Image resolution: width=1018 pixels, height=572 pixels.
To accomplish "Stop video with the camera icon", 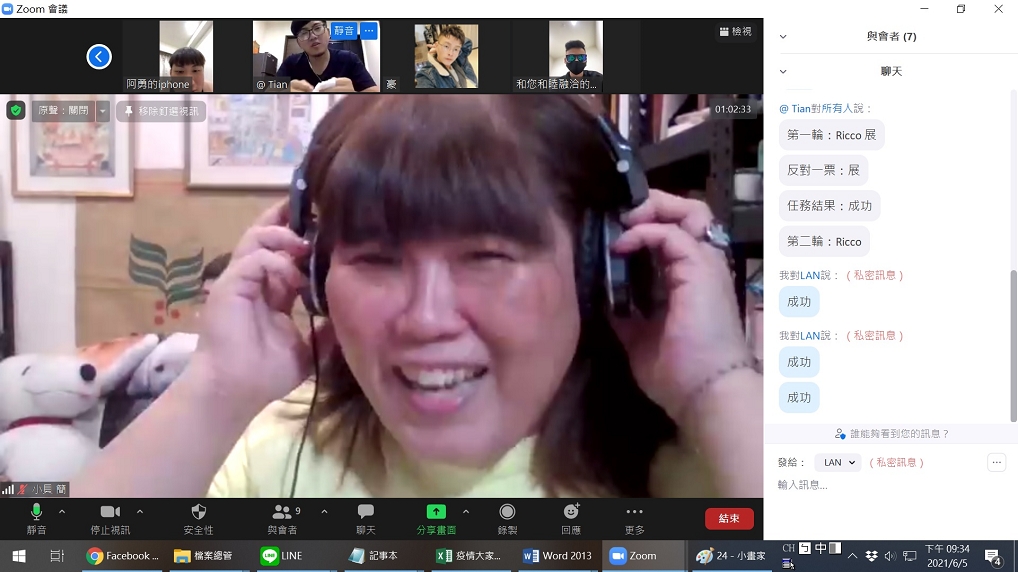I will (110, 519).
